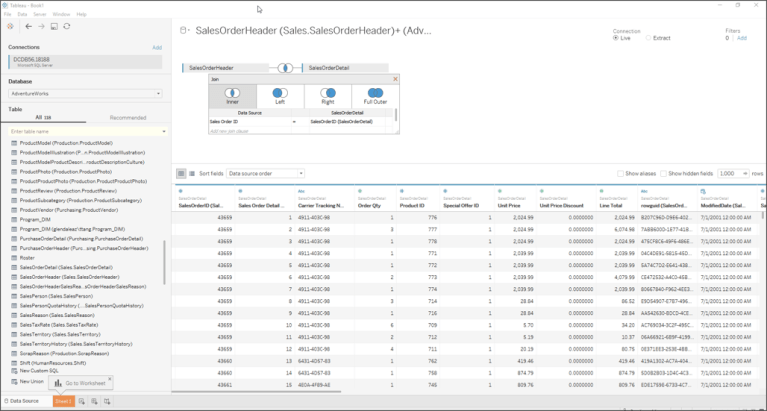Screen dimensions: 767x411
Task: Click the back arrow in toolbar
Action: pos(29,26)
